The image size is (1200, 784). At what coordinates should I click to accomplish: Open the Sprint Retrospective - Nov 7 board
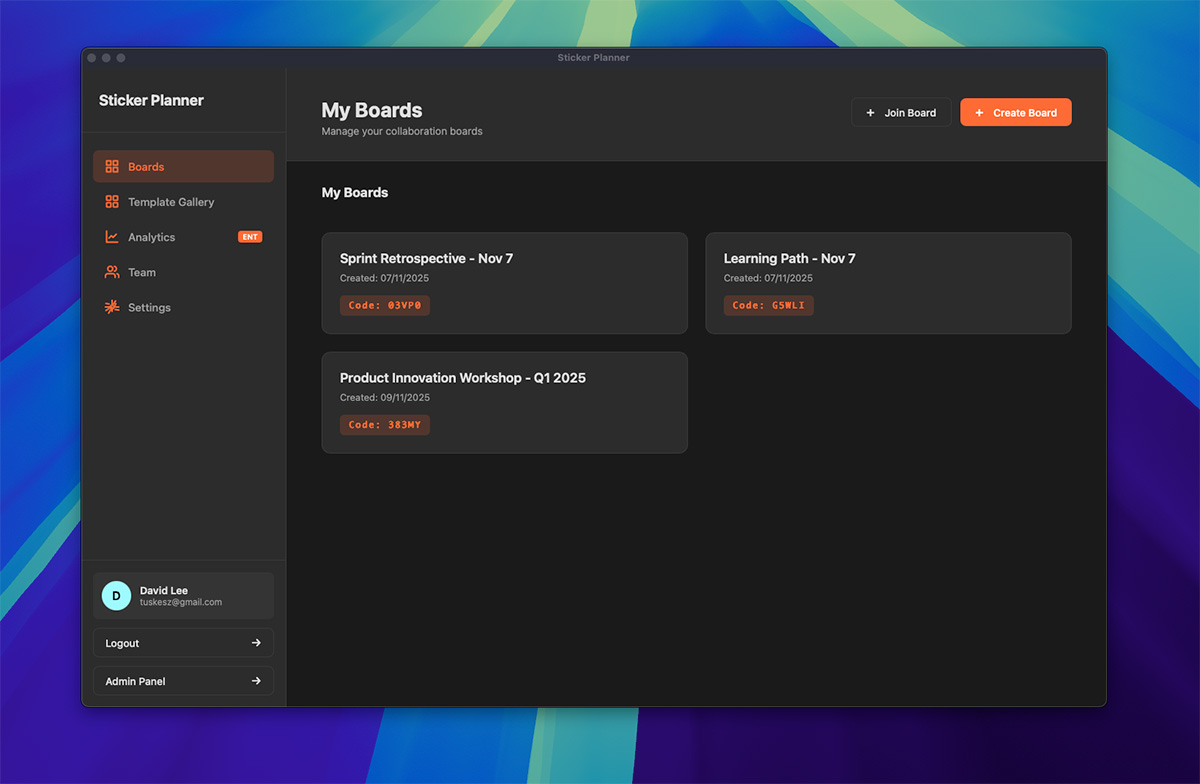504,283
